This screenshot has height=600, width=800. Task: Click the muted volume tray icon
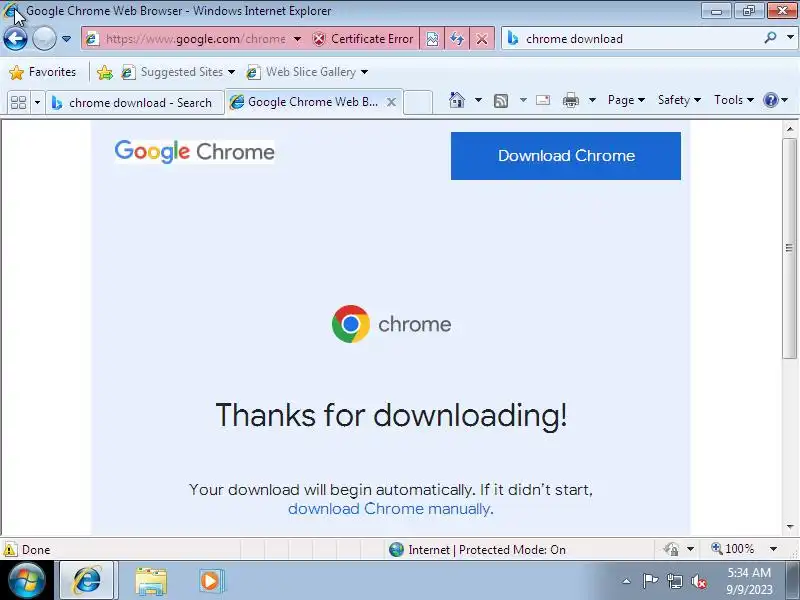pyautogui.click(x=699, y=581)
